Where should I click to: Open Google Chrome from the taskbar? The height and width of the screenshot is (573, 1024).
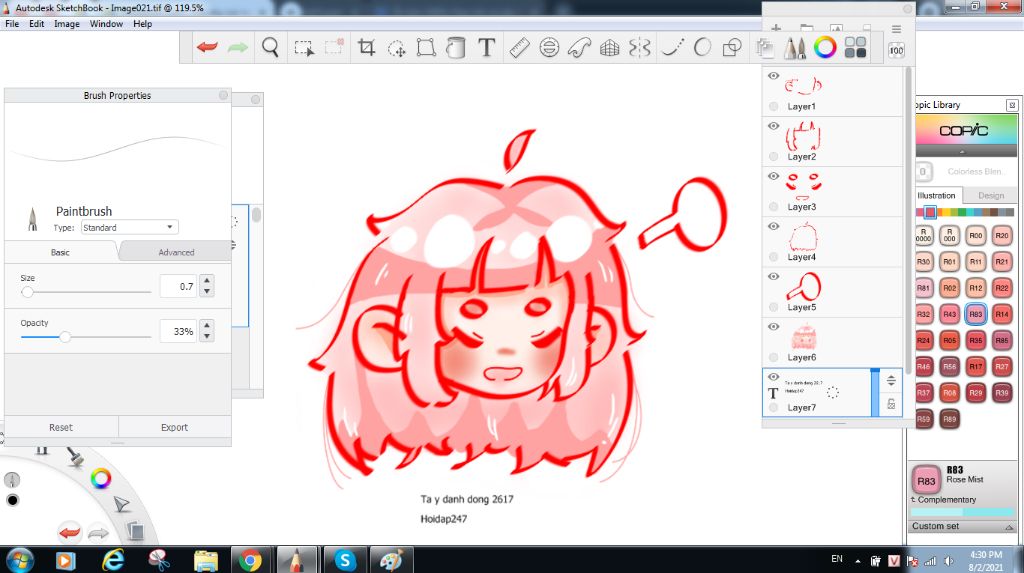[250, 560]
